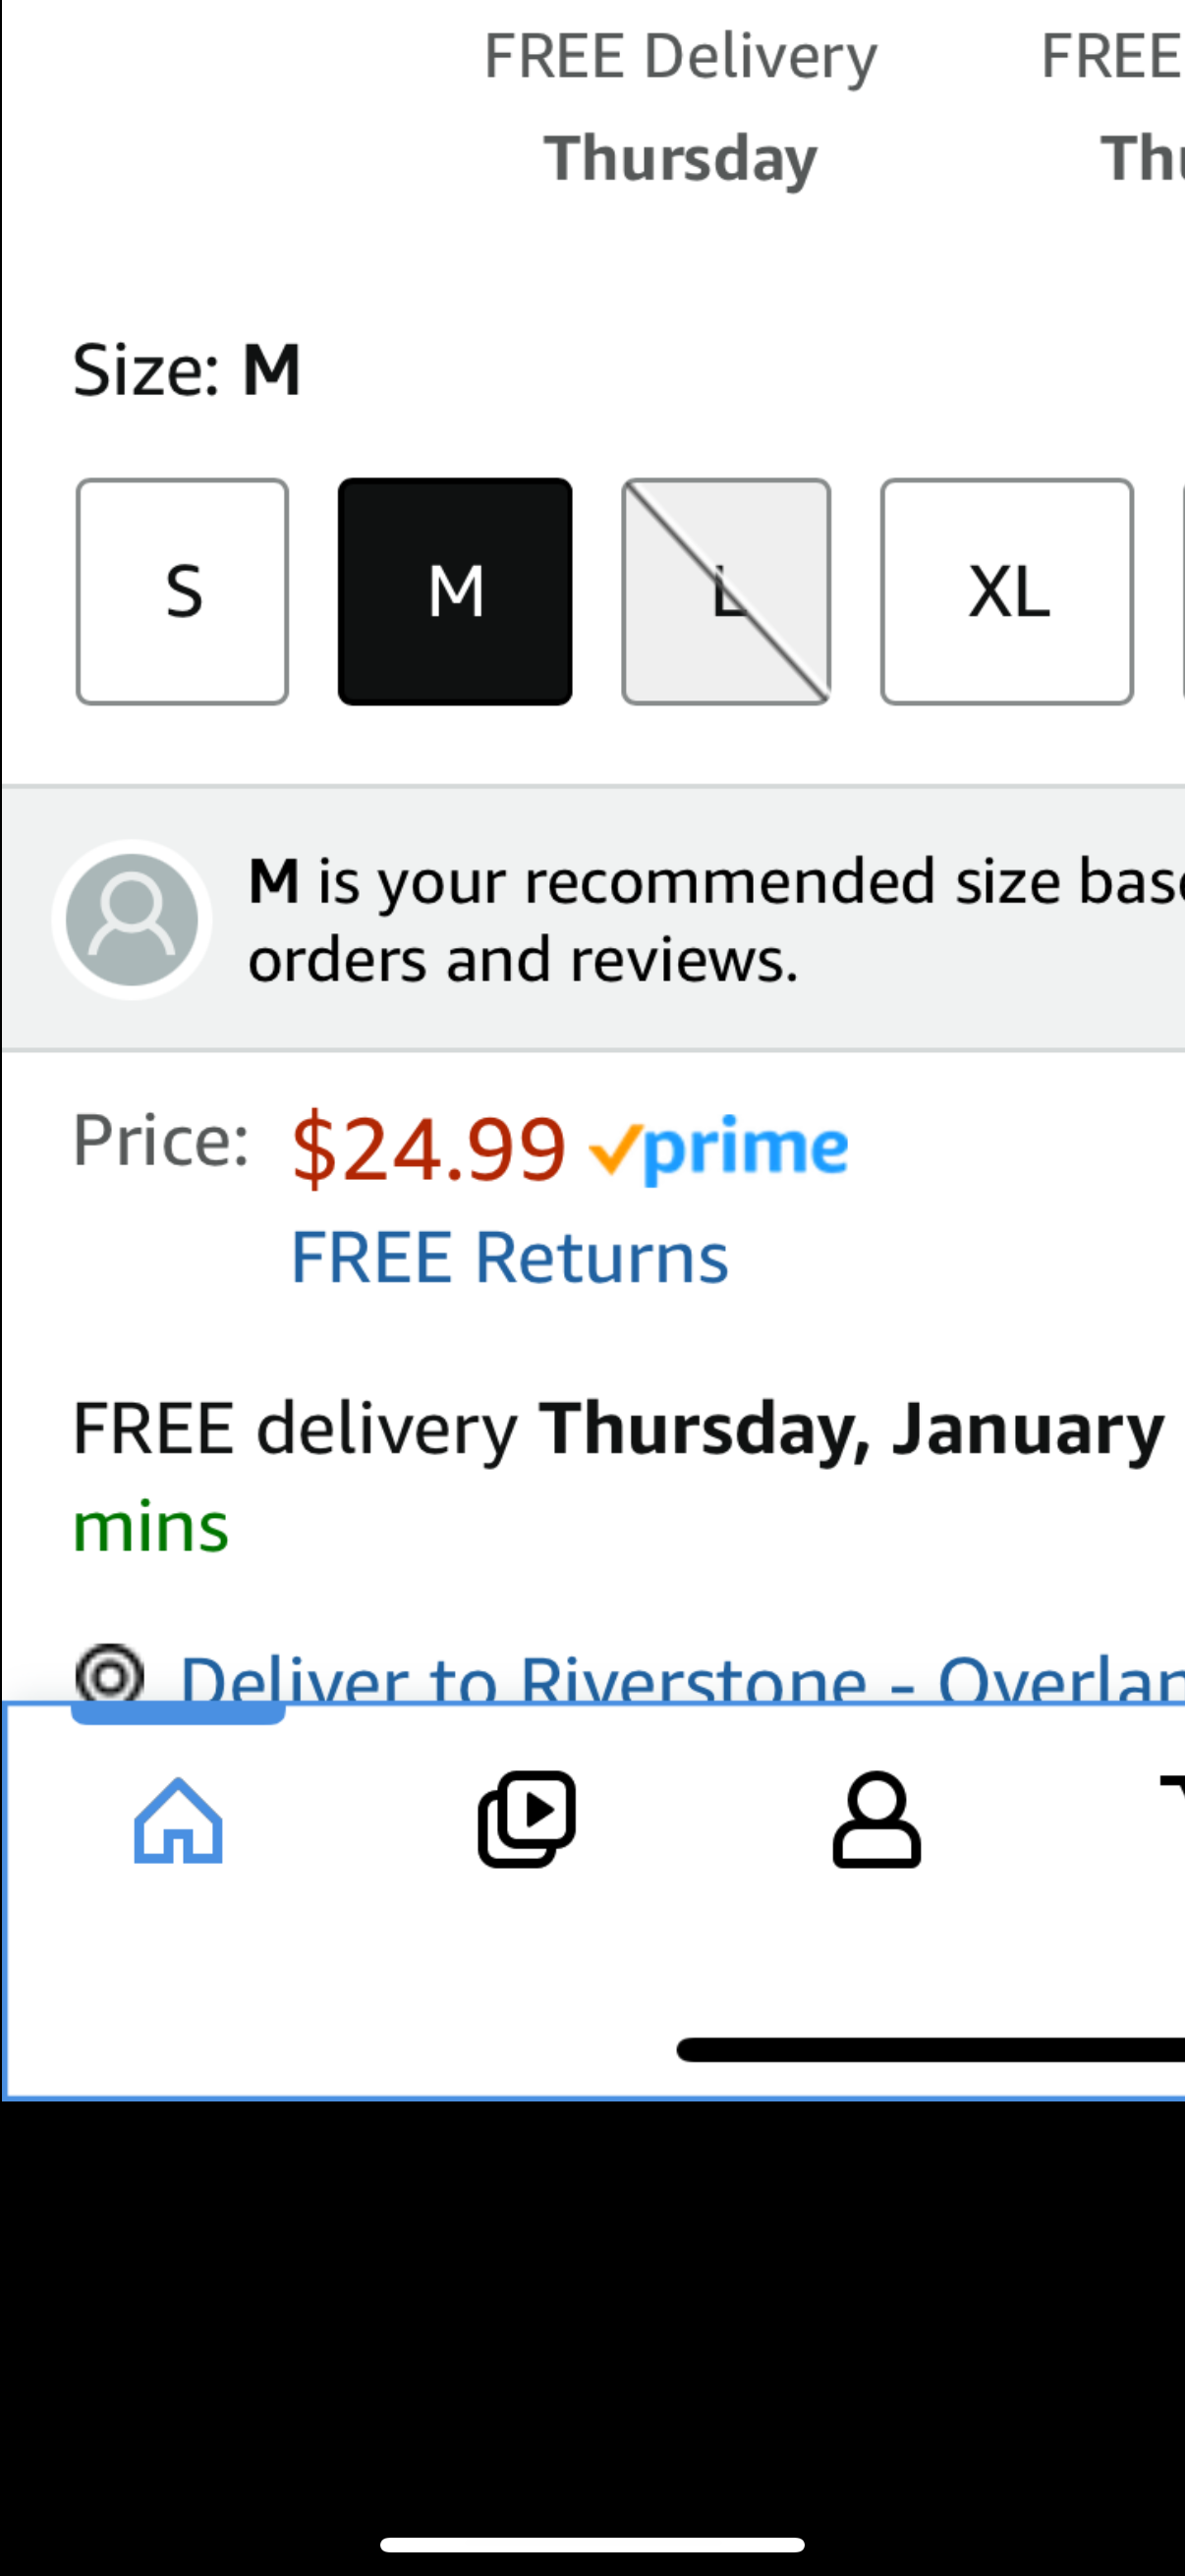Tap the $24.99 price
The image size is (1185, 2576).
429,1148
